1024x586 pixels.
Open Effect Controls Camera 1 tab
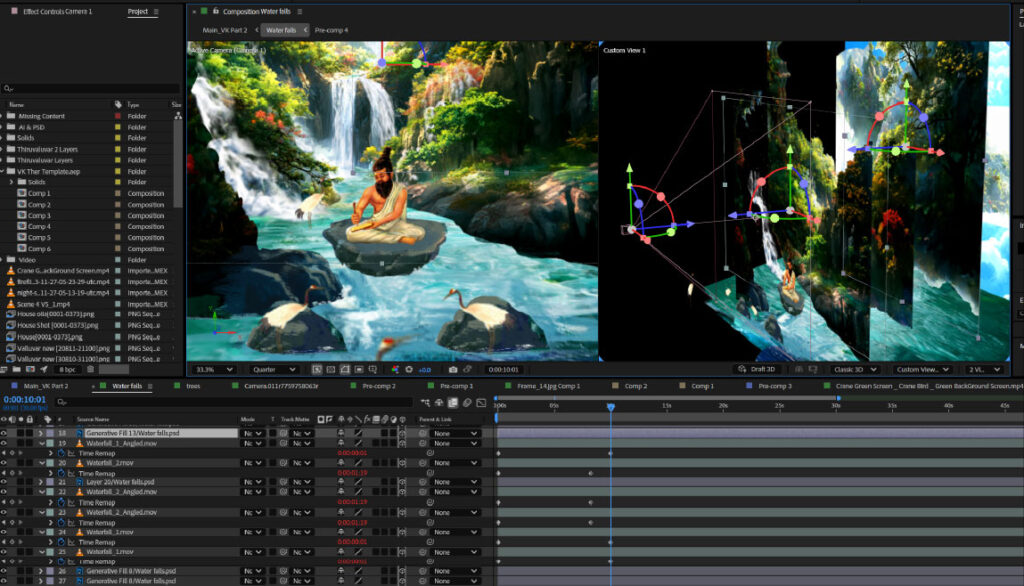(57, 11)
